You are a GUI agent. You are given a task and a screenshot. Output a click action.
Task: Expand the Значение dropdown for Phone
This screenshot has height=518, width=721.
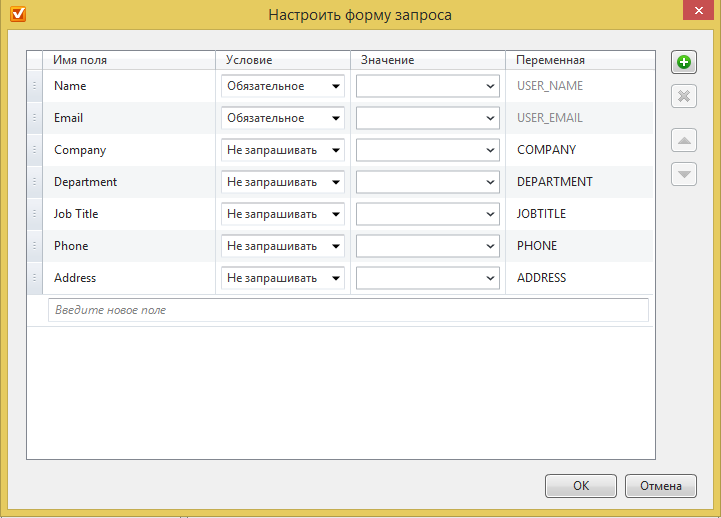tap(428, 246)
